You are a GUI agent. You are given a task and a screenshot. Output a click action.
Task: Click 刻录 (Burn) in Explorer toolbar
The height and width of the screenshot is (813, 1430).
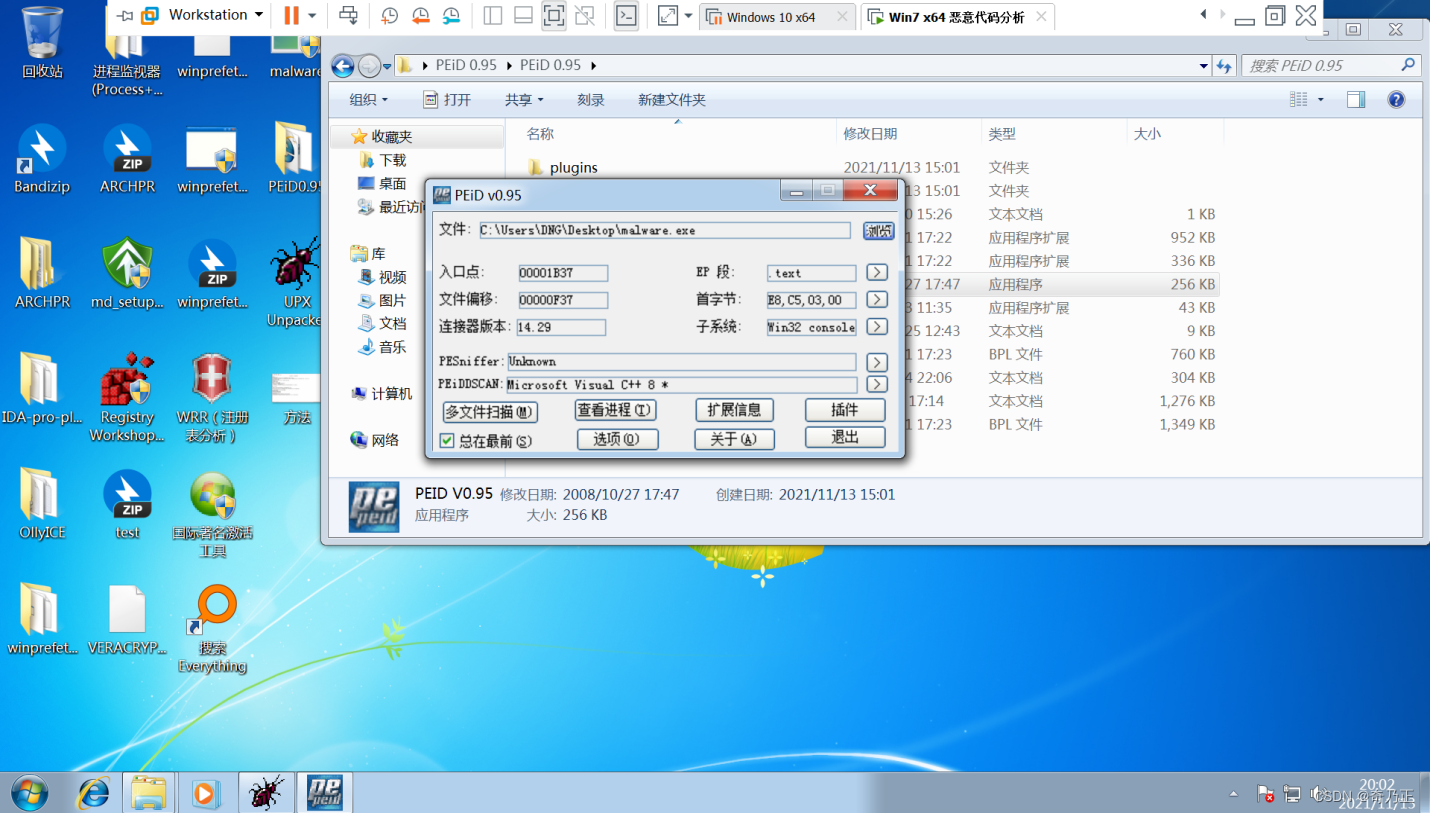click(591, 100)
